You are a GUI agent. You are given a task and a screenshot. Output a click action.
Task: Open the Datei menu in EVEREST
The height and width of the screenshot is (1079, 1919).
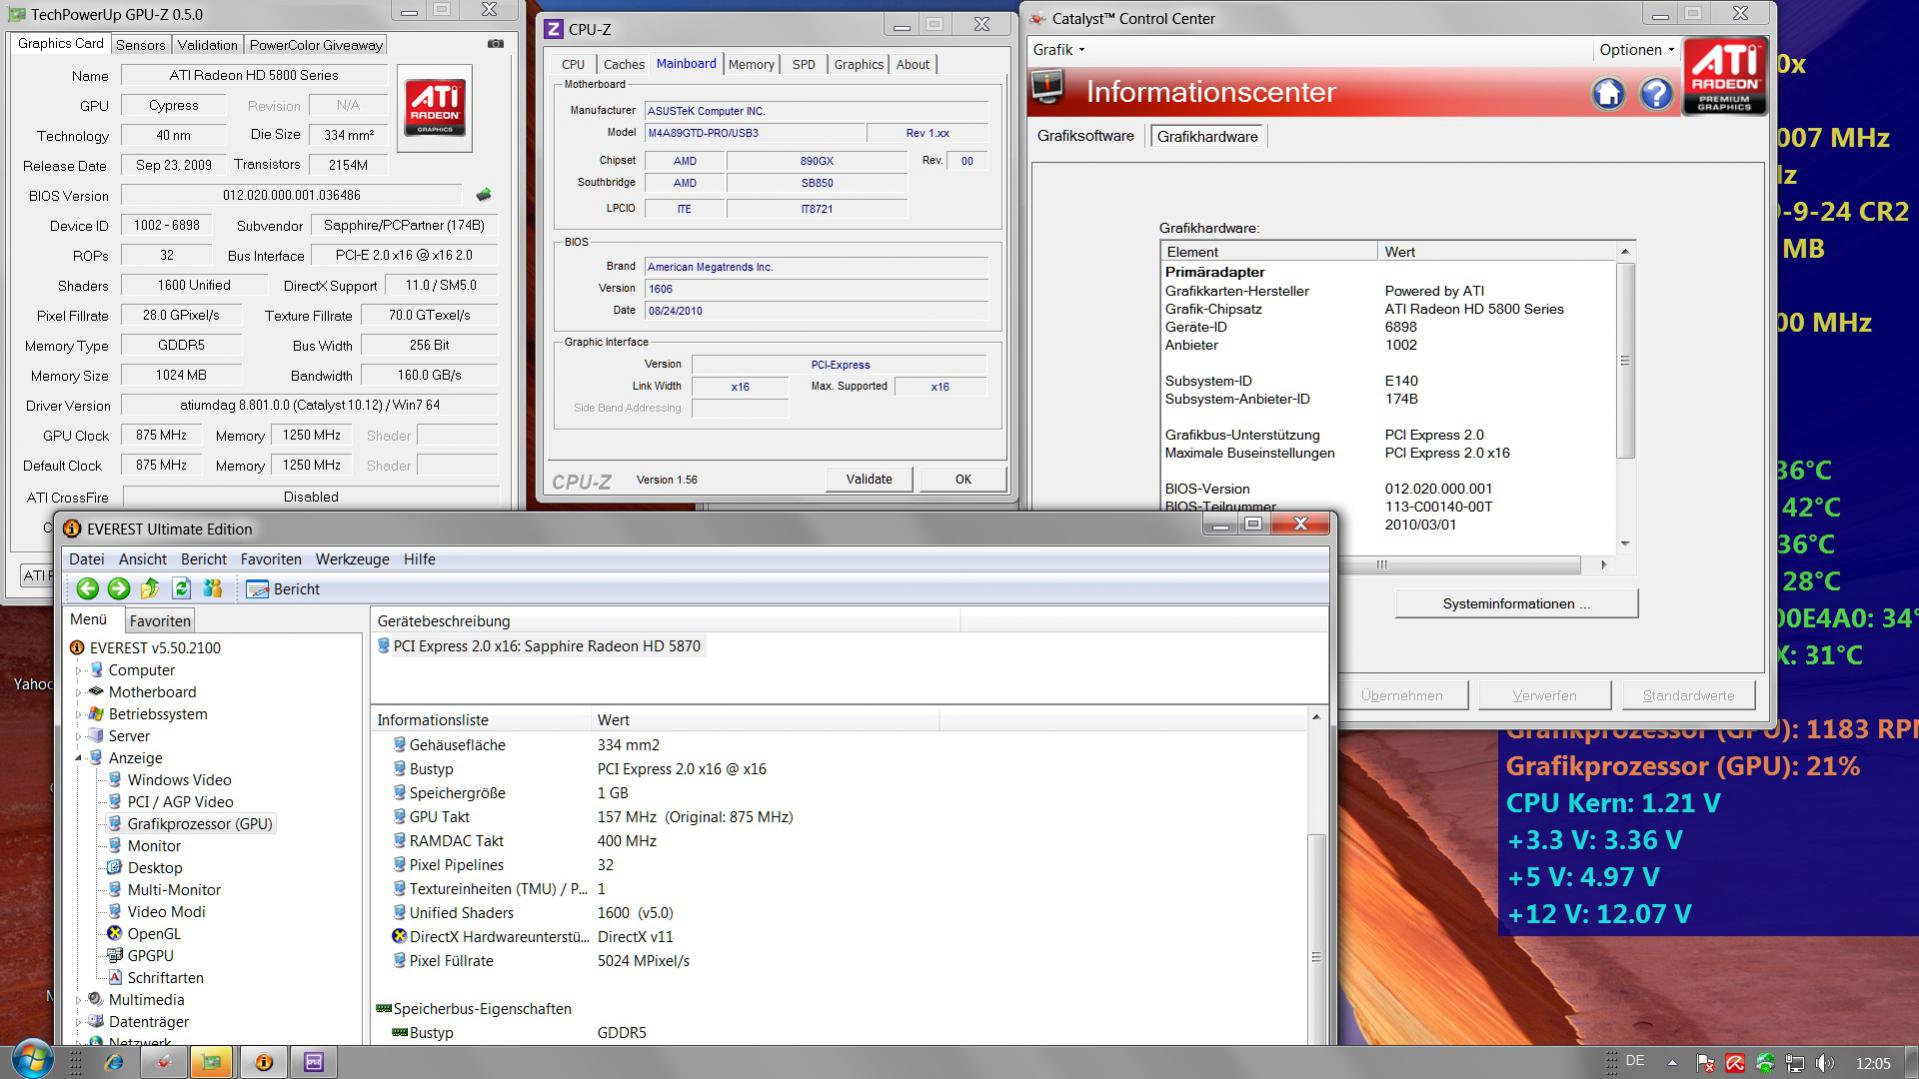(x=86, y=559)
